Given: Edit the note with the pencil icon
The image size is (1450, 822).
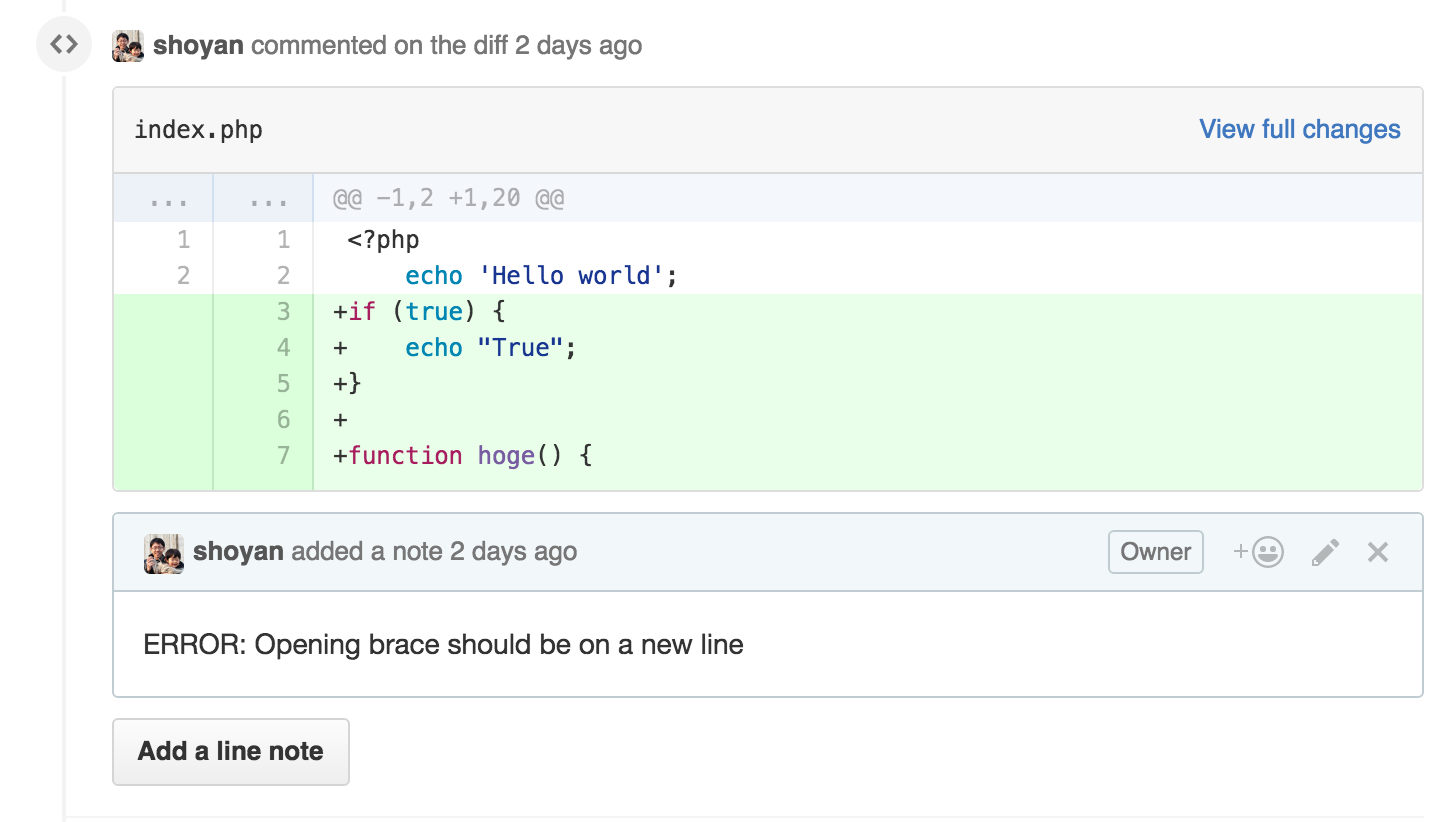Looking at the screenshot, I should coord(1325,552).
